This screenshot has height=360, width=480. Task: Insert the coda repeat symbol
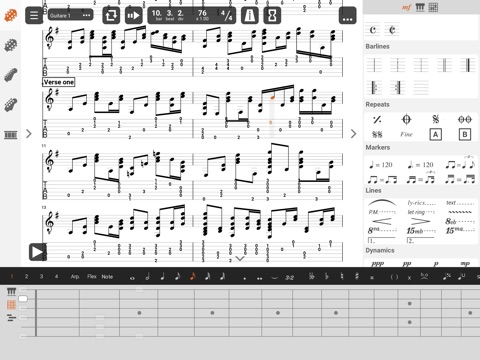point(406,119)
